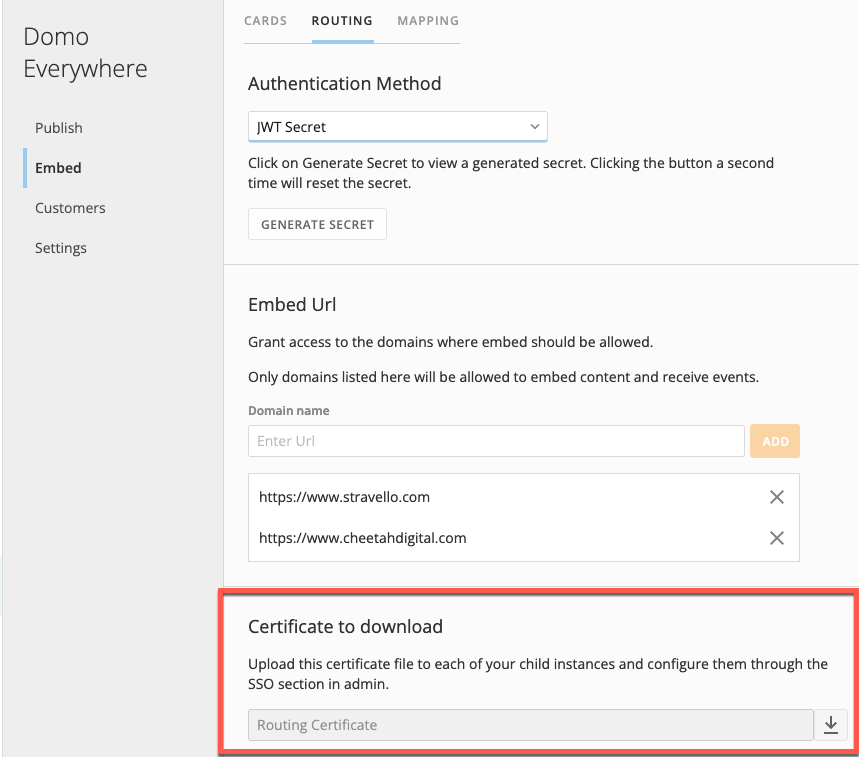Open the Authentication Method dropdown
This screenshot has width=859, height=757.
coord(397,127)
